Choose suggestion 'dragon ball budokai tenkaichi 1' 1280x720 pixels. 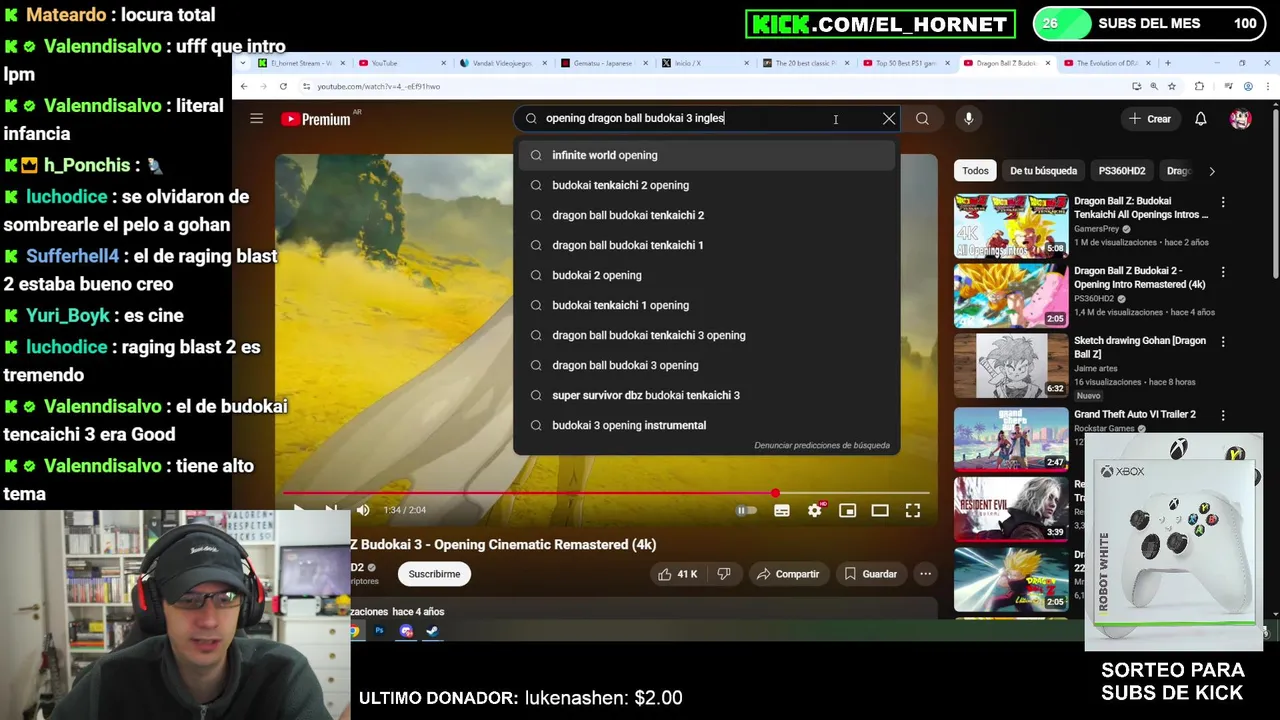706,245
